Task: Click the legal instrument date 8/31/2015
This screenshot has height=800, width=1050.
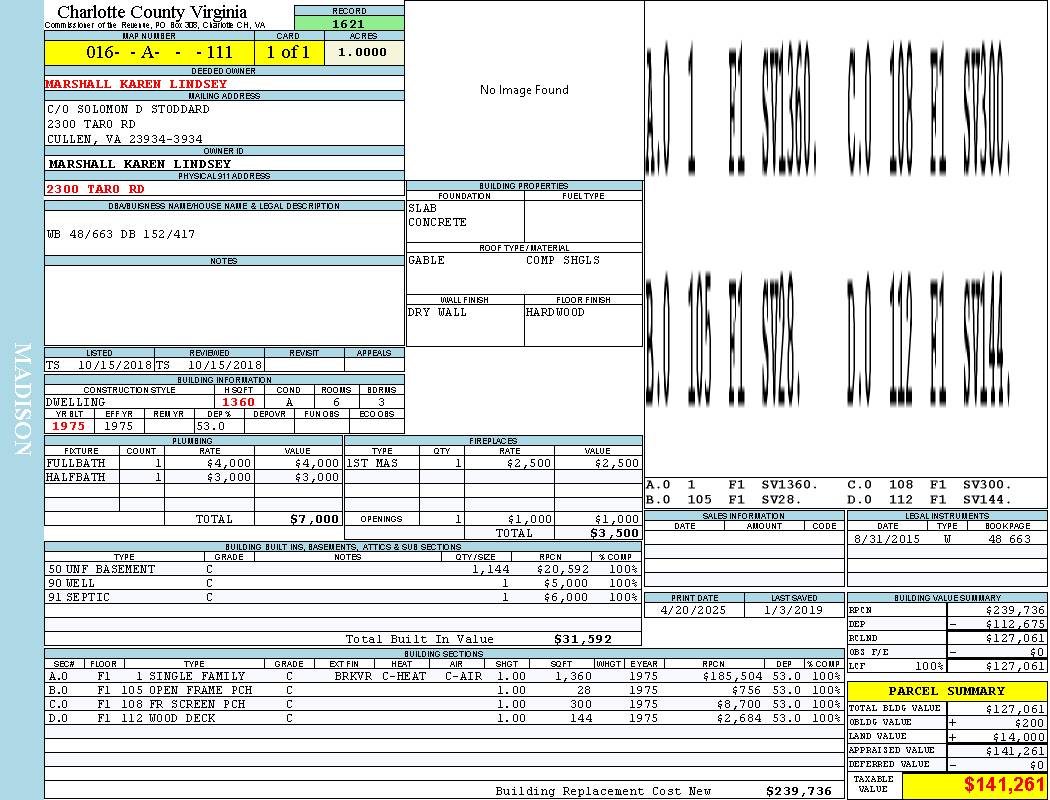Action: (x=887, y=539)
